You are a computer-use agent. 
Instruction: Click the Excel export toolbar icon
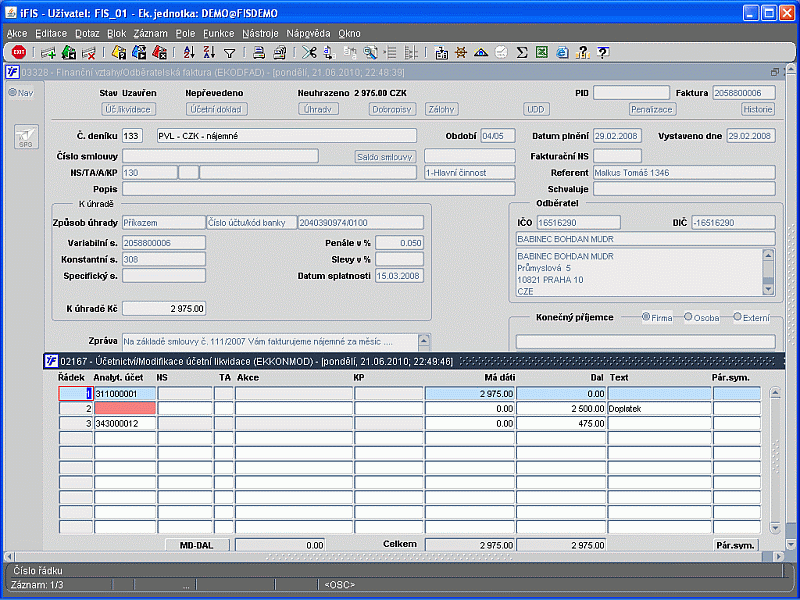(541, 53)
